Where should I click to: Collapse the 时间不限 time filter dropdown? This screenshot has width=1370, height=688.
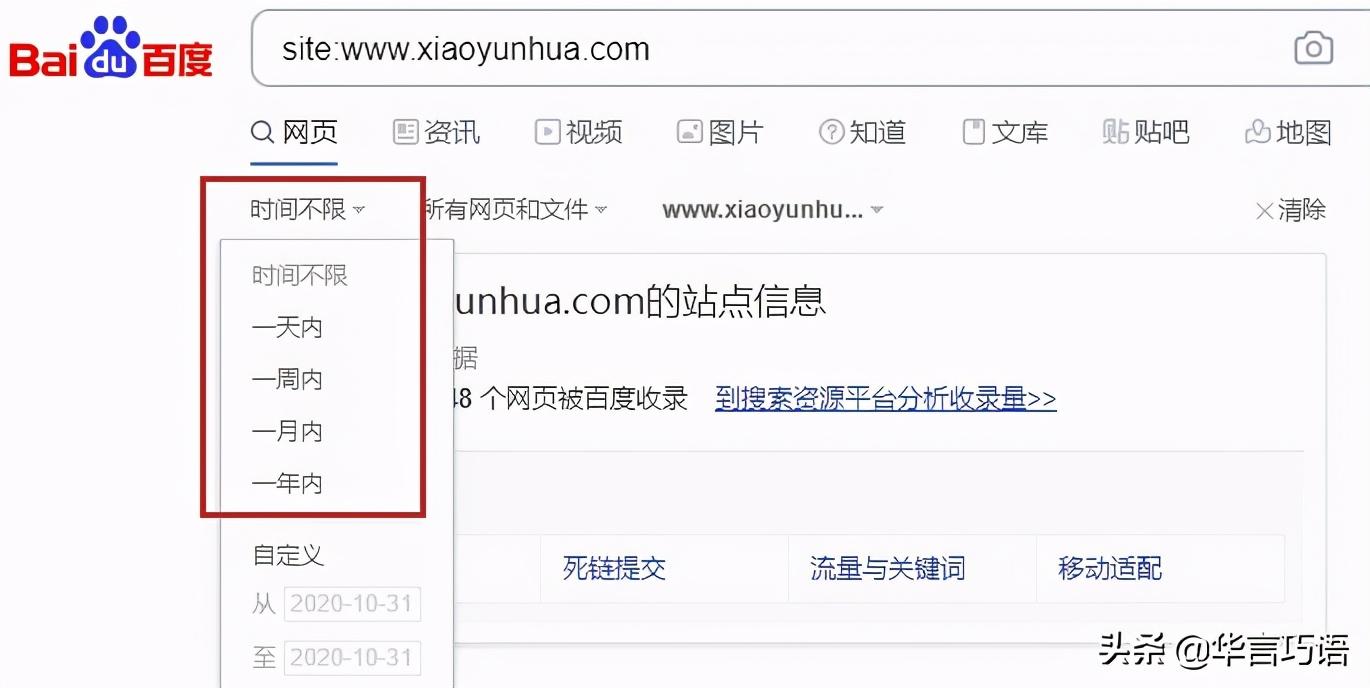click(x=308, y=210)
